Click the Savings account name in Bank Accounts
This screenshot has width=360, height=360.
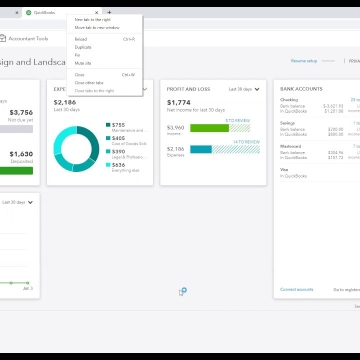click(x=287, y=123)
